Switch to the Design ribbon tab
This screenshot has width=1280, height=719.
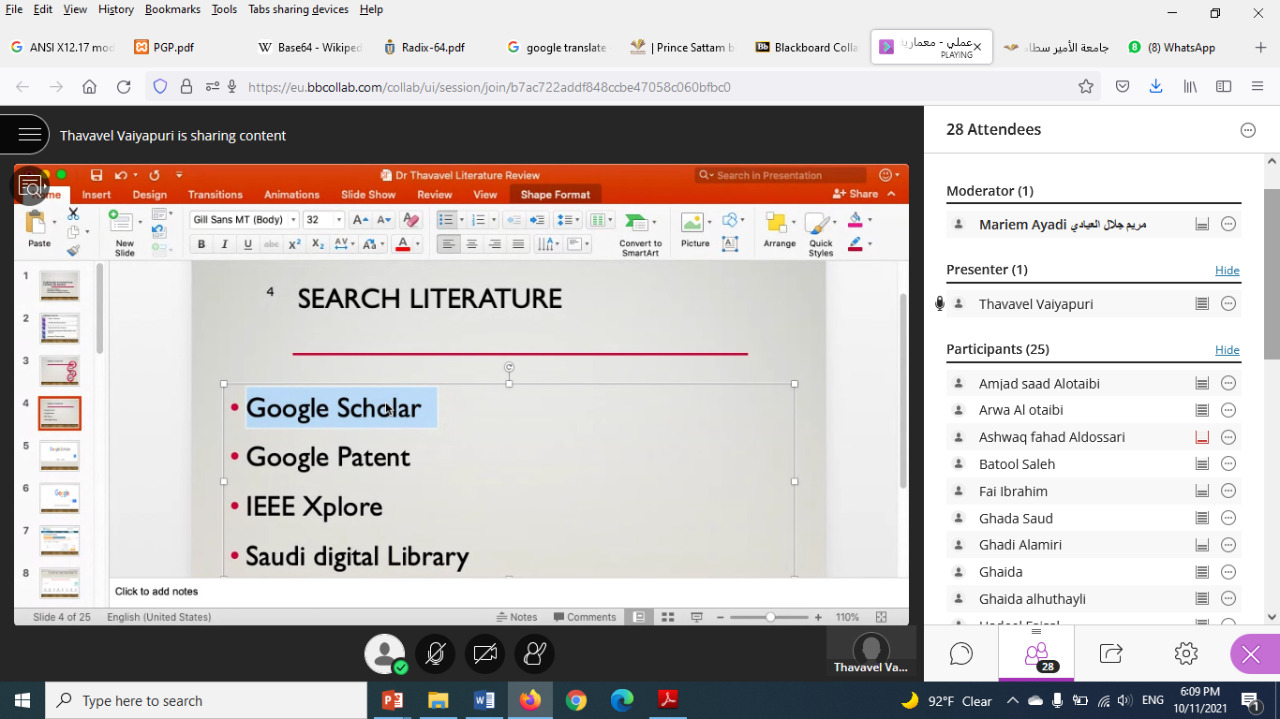coord(150,195)
